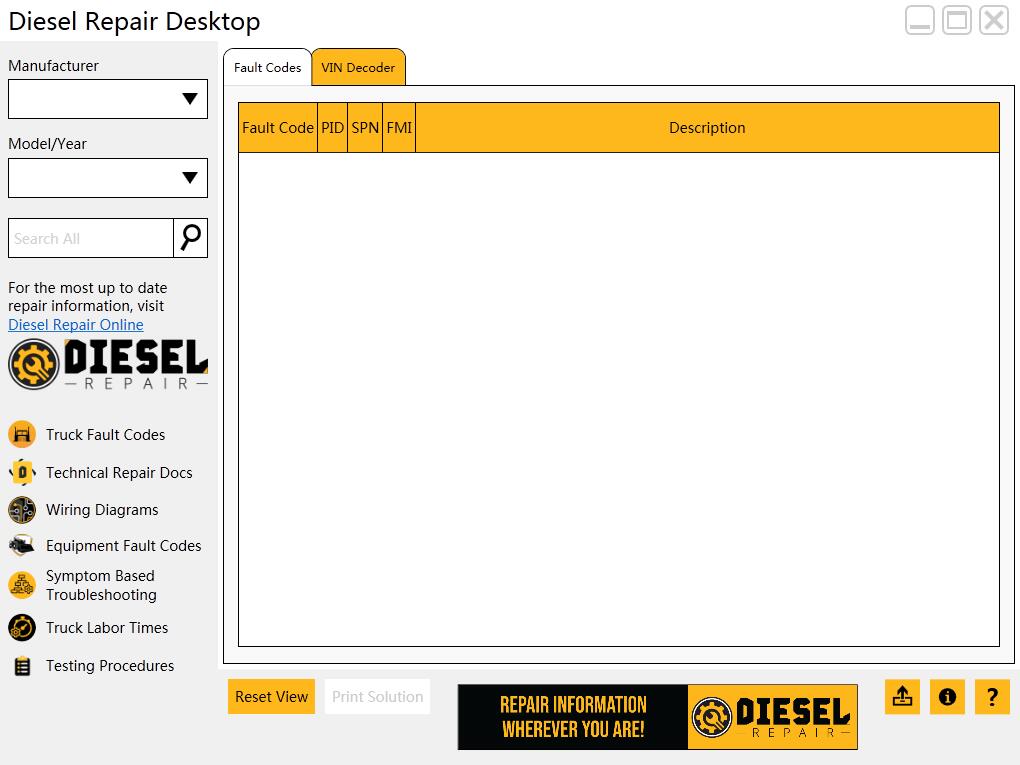The height and width of the screenshot is (765, 1020).
Task: Open the Equipment Fault Codes icon
Action: [22, 546]
